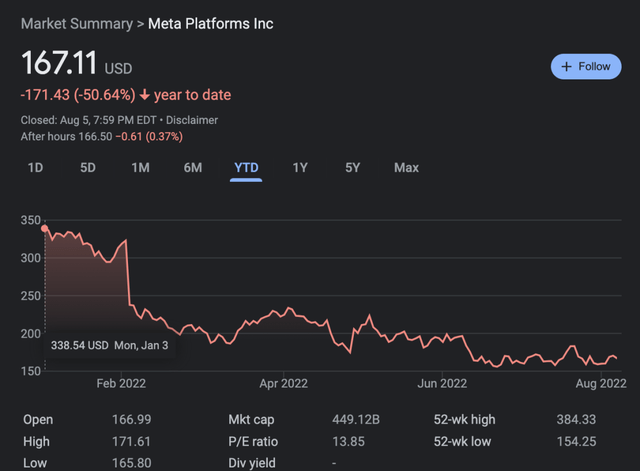Screen dimensions: 640x471
Task: Select the YTD tab
Action: tap(245, 167)
